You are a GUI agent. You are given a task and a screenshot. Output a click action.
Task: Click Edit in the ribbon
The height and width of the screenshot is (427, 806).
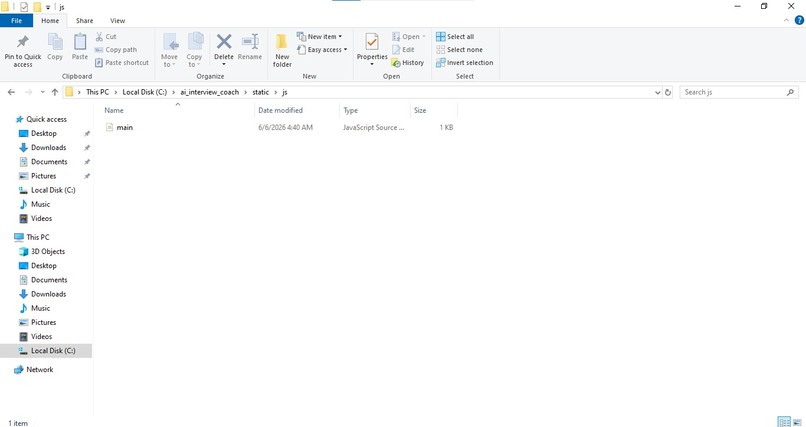click(403, 50)
